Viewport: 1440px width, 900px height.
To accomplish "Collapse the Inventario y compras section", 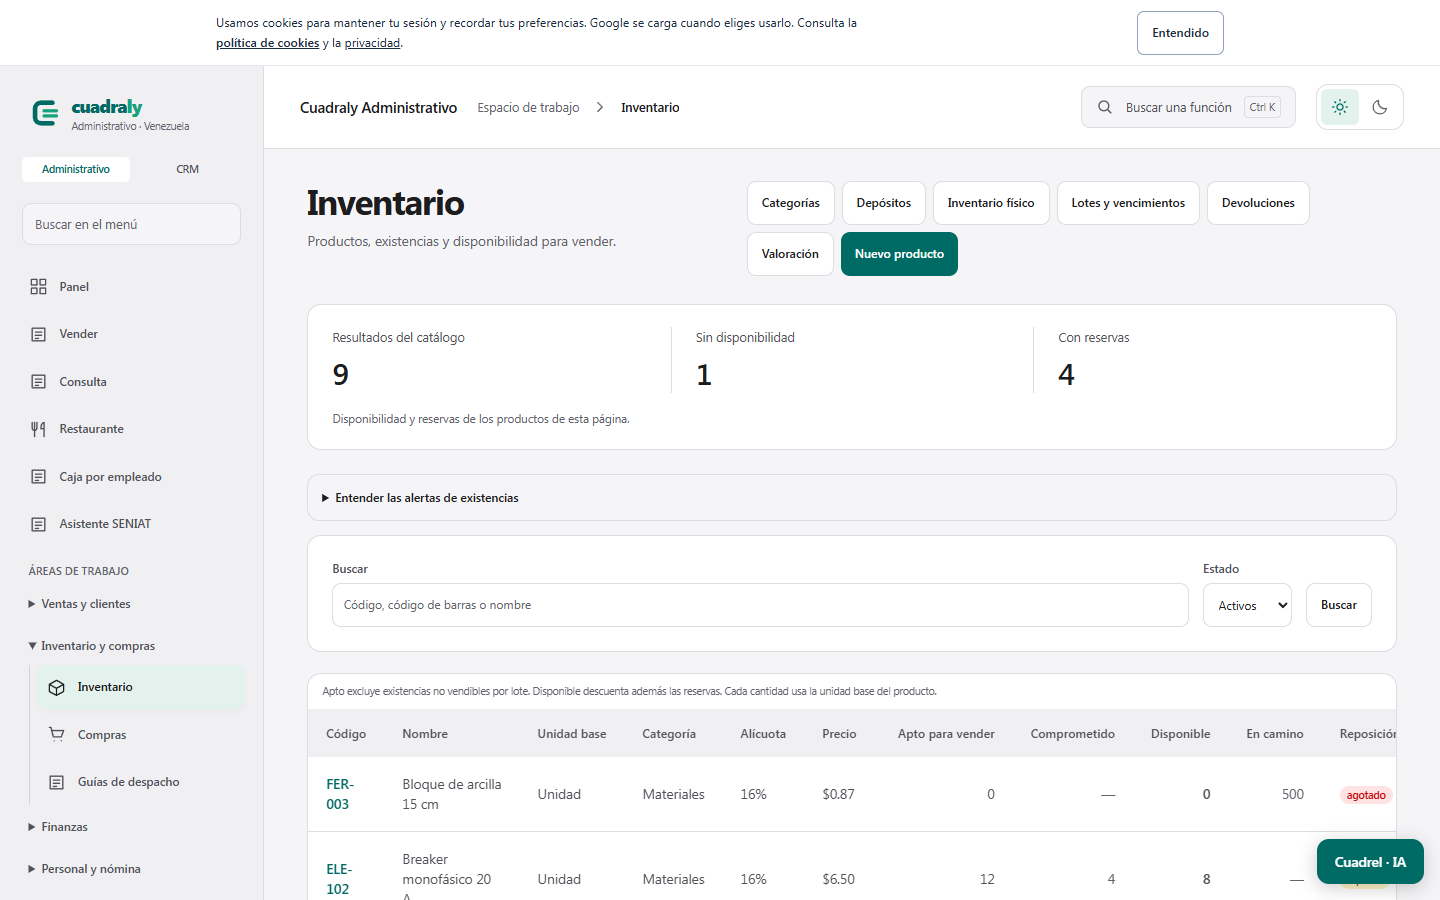I will (x=91, y=646).
